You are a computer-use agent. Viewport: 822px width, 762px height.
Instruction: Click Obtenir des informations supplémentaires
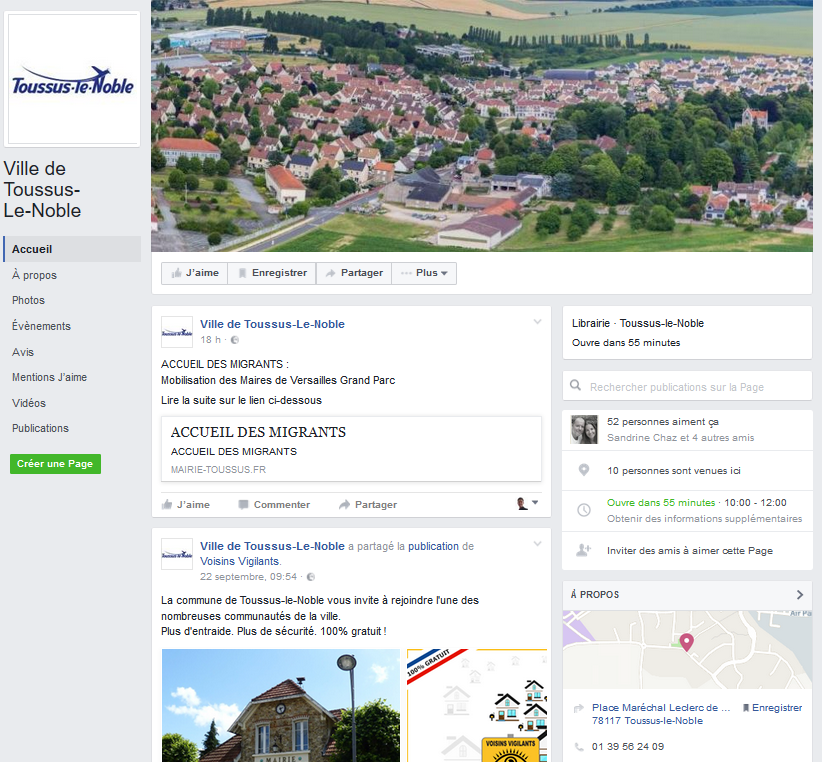coord(705,518)
